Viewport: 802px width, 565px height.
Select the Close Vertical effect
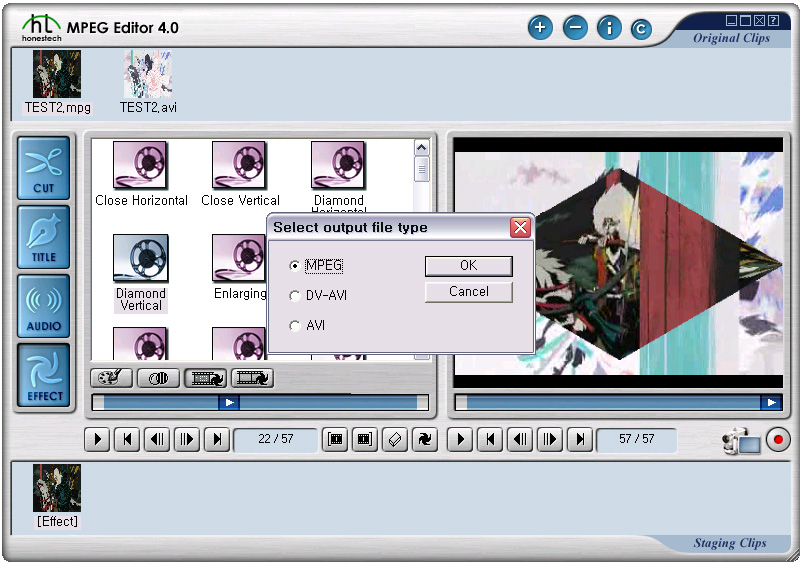[240, 174]
